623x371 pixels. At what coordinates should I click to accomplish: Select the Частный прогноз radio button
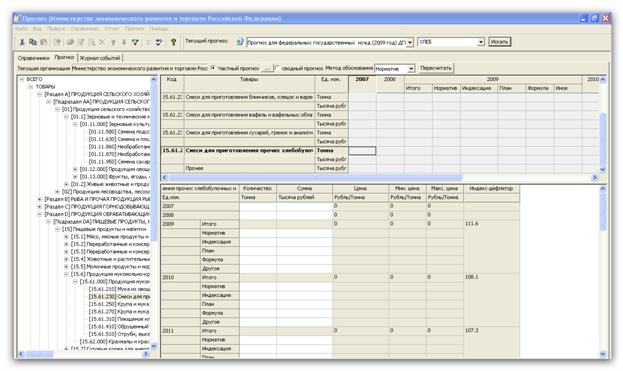point(213,68)
